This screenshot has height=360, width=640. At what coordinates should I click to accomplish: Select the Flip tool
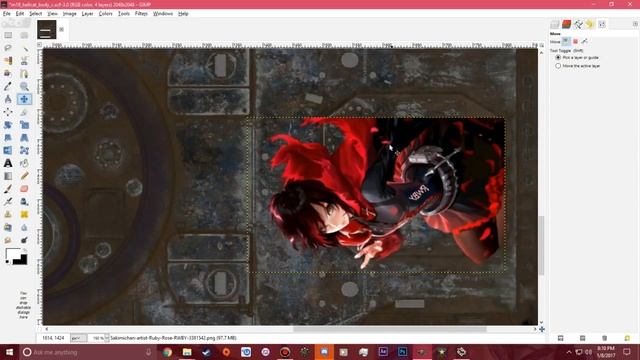8,150
